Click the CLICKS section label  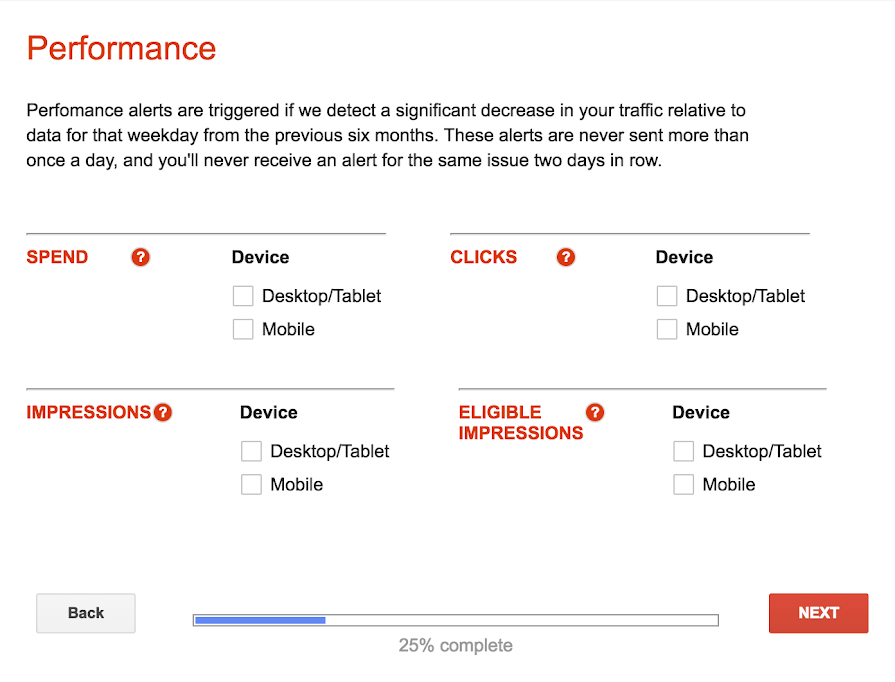point(484,257)
